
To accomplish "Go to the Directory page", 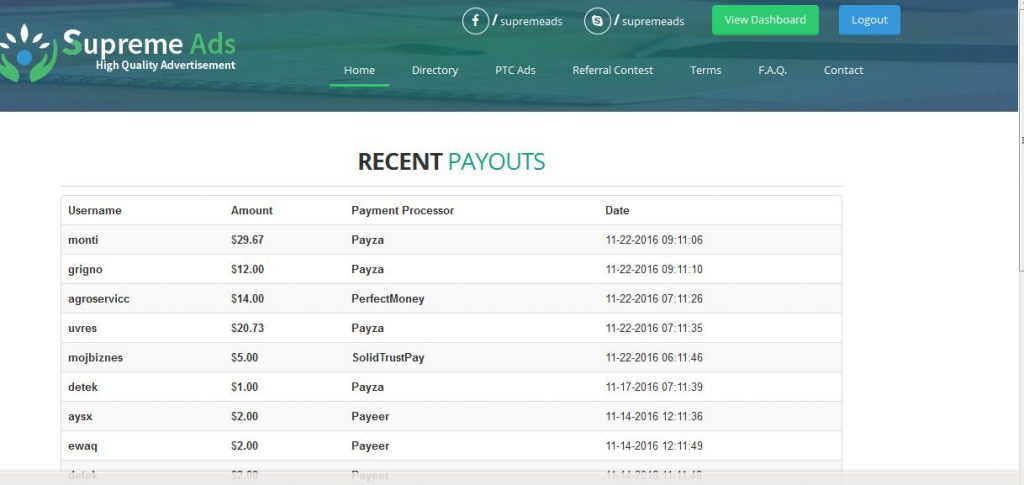I will pyautogui.click(x=434, y=71).
